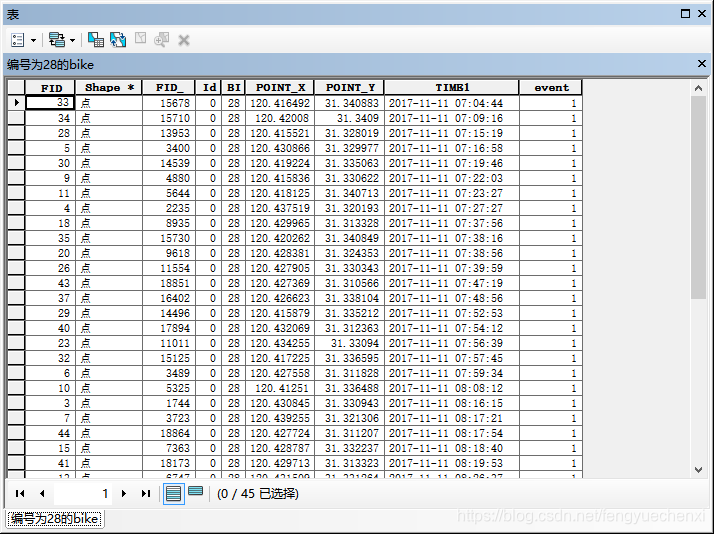Screen dimensions: 714x534
Task: Click the selected count text 0 / 45
Action: tap(257, 493)
